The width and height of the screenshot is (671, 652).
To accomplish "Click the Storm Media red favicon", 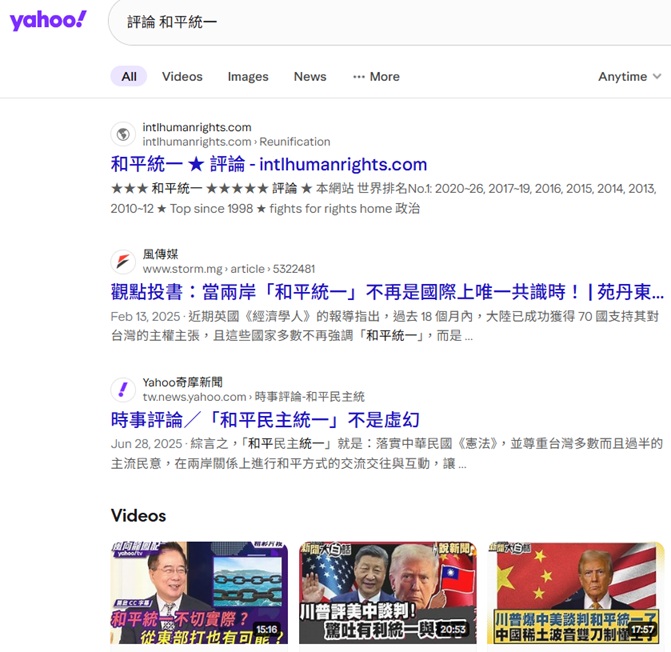I will coord(123,262).
